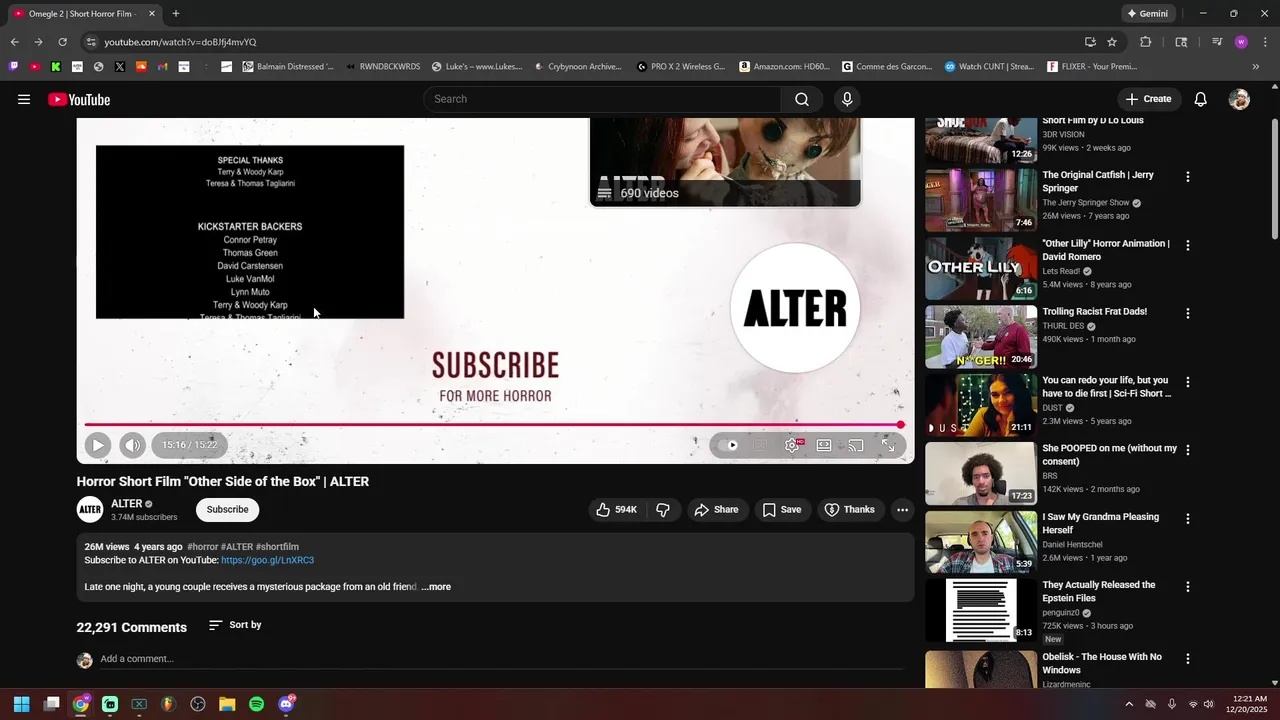Open options for They Actually Released Epstein Files
Screen dimensions: 1280x720
(x=1188, y=587)
